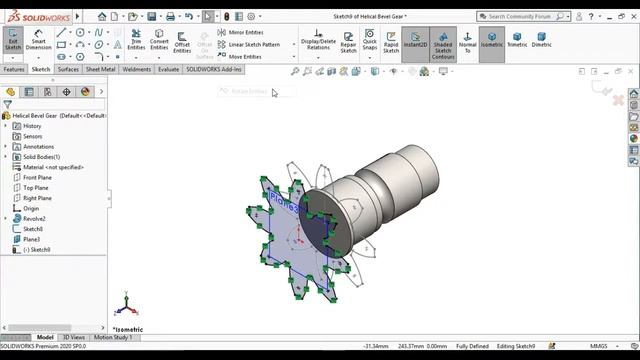Open the Line tool dropdown arrow
This screenshot has width=640, height=360.
tap(70, 32)
